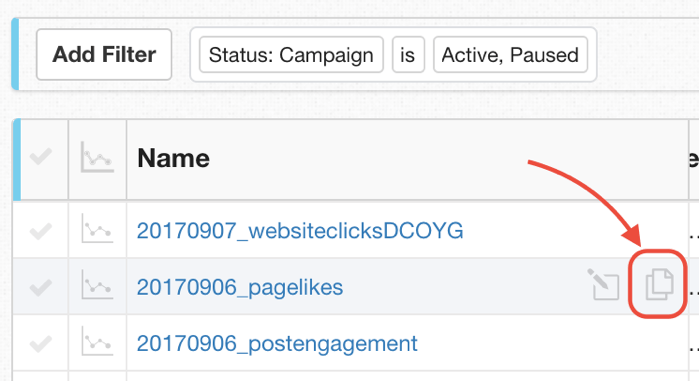Sort by the Name column header
This screenshot has width=699, height=381.
(173, 158)
